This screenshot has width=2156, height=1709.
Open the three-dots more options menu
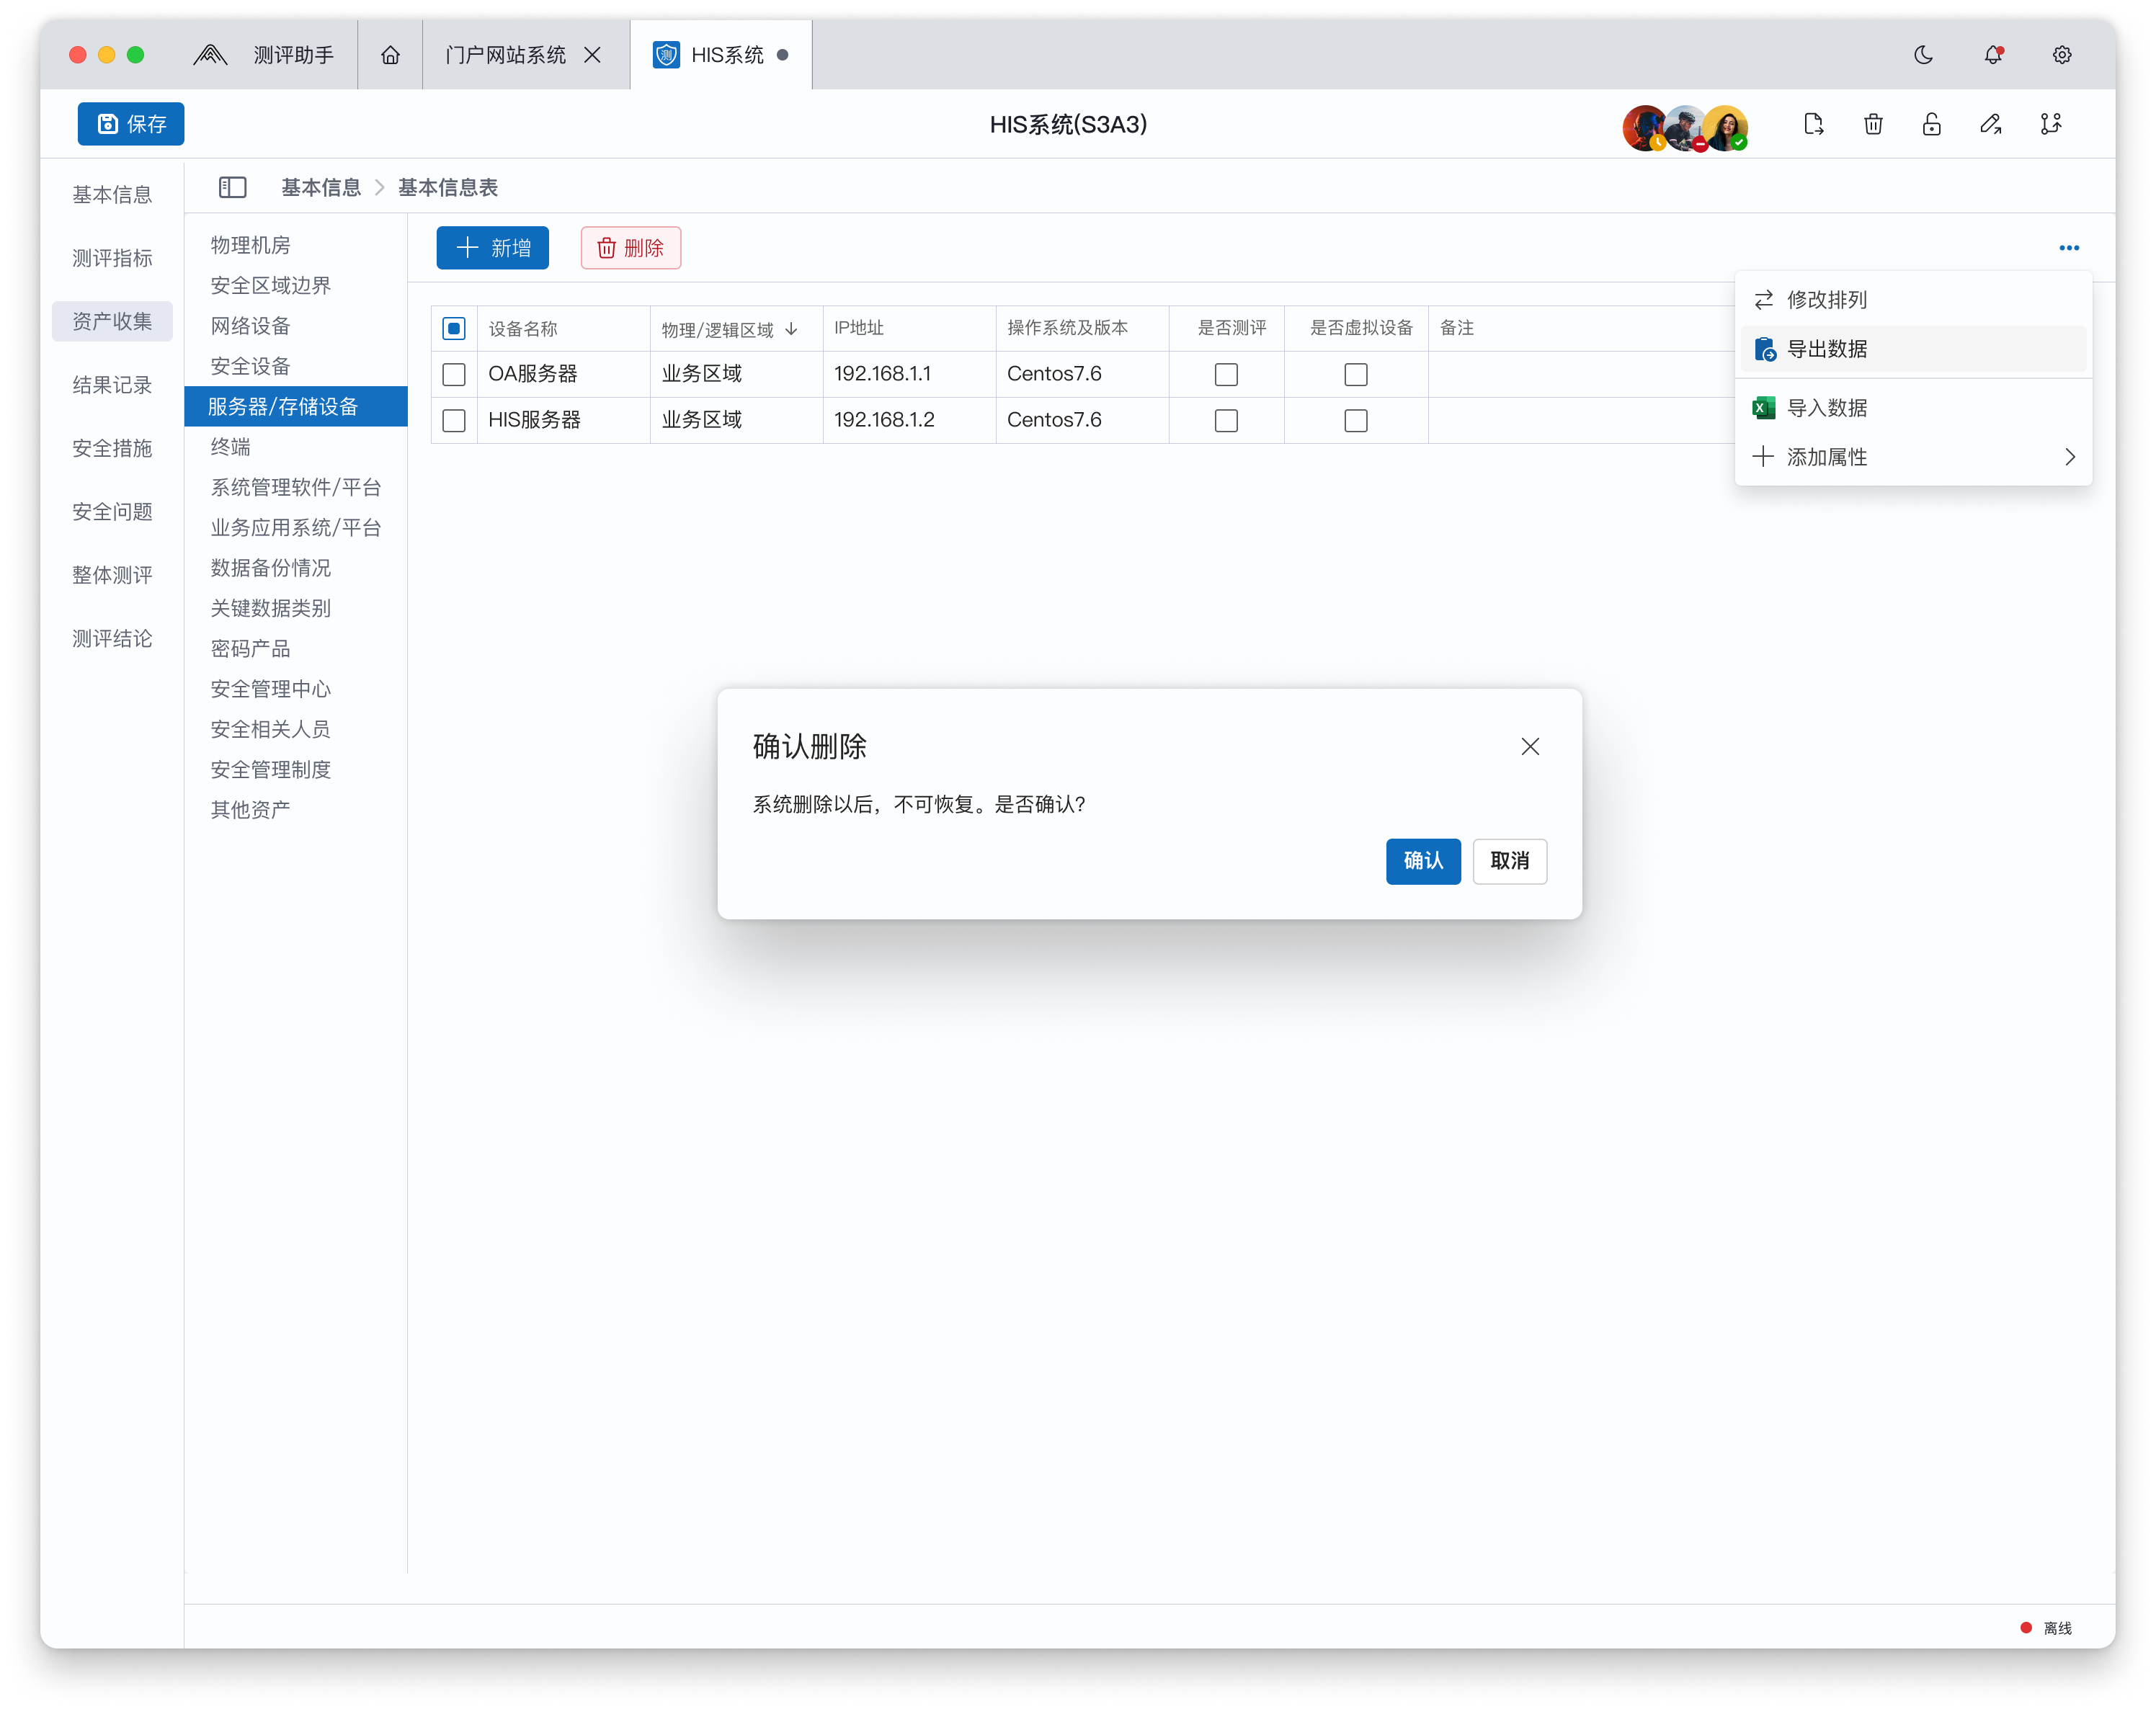coord(2069,248)
